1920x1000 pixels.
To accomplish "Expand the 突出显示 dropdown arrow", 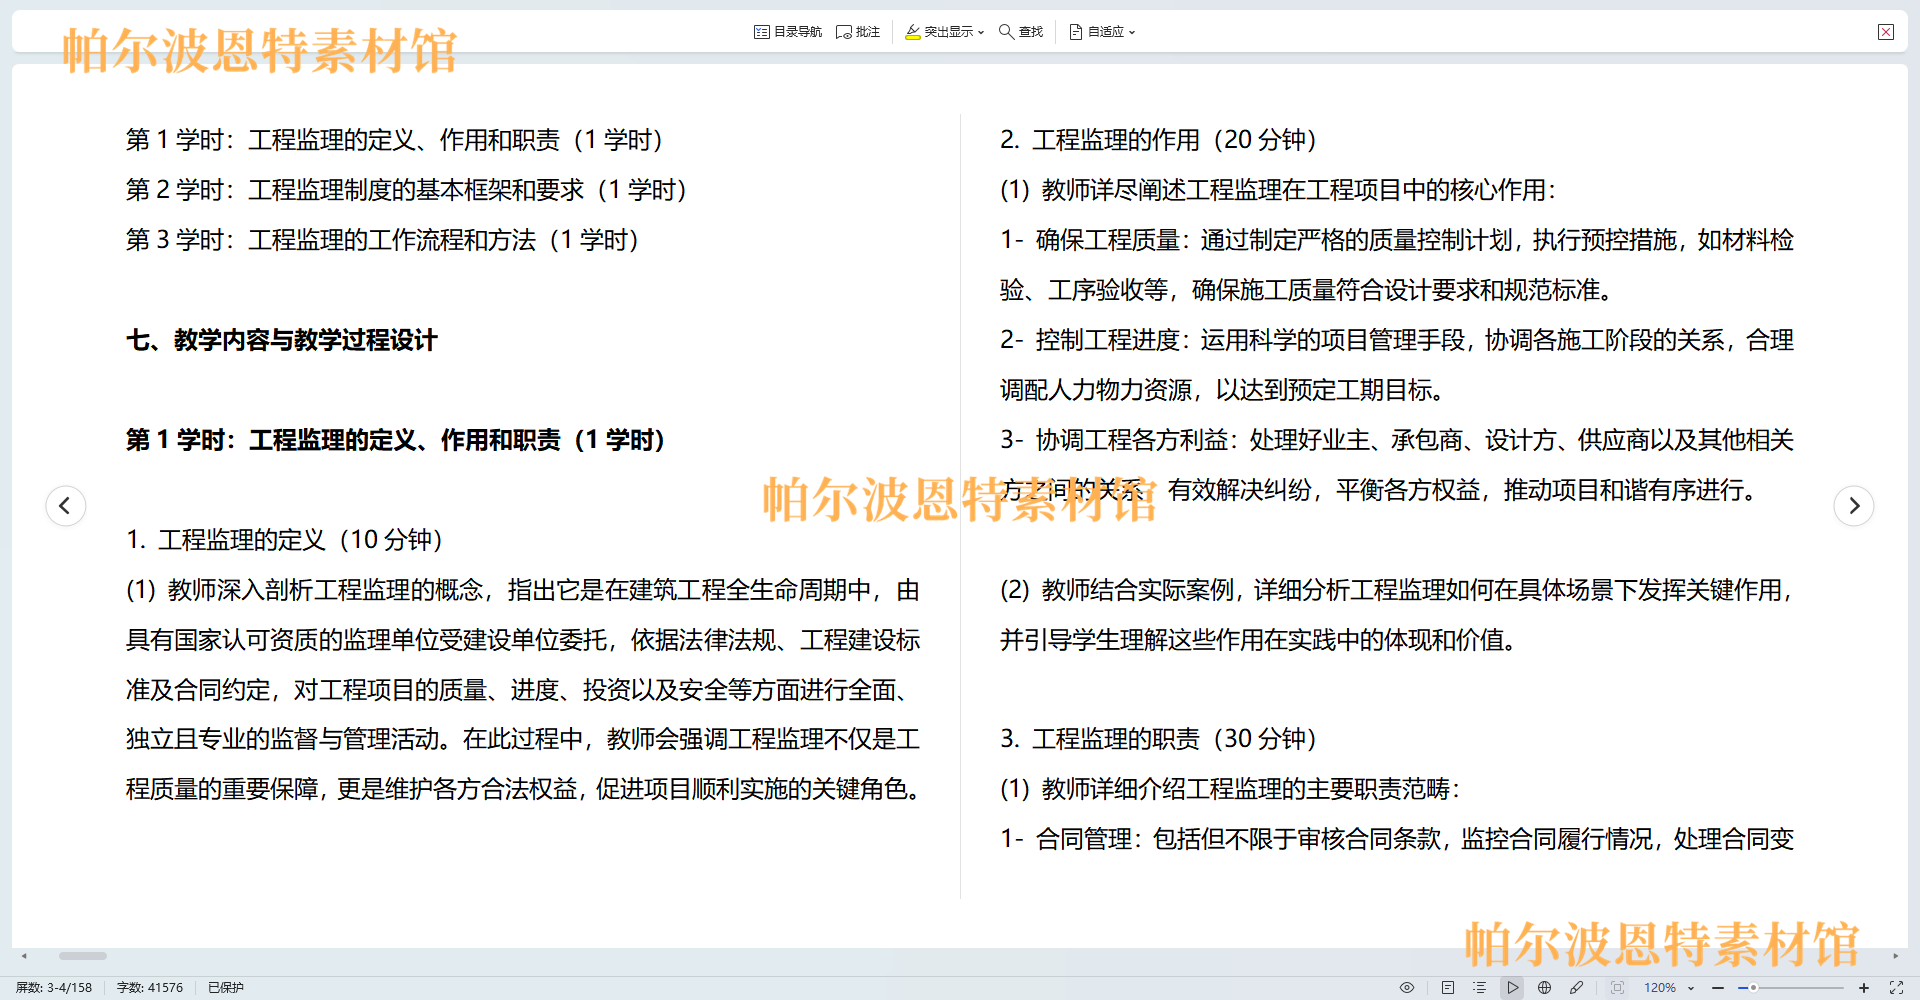I will coord(981,33).
